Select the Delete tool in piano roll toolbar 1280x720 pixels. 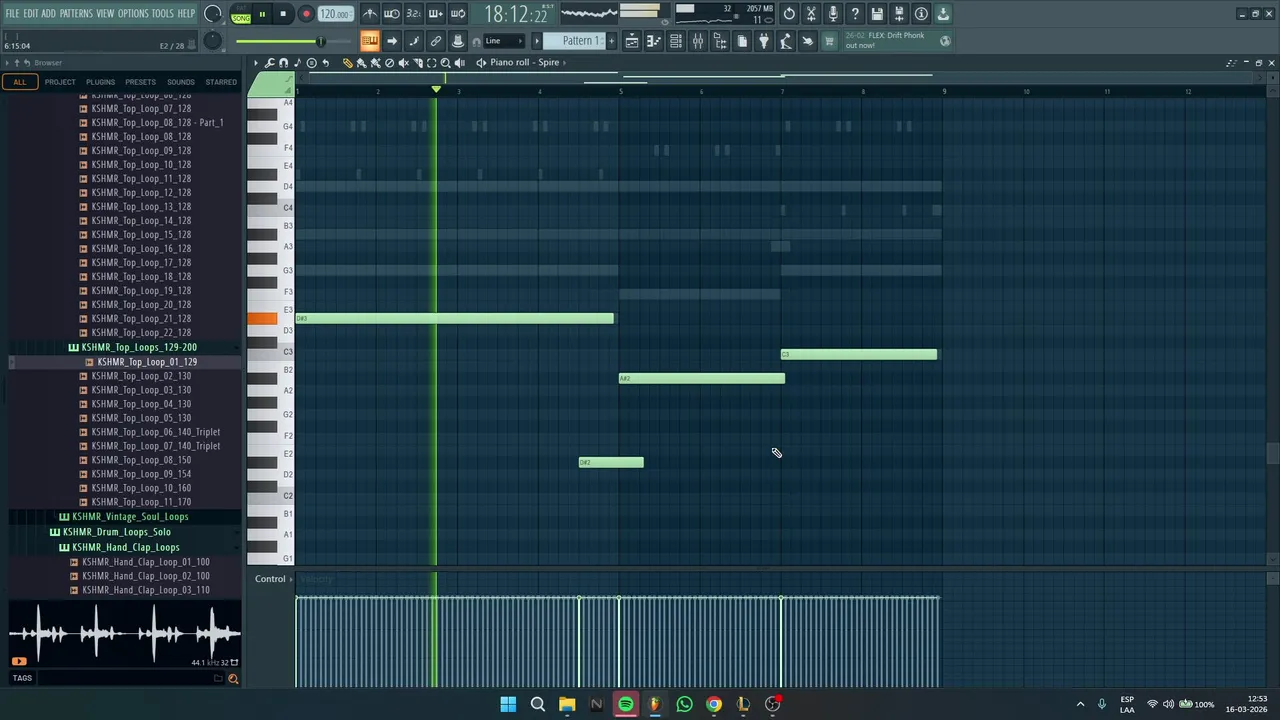(390, 62)
